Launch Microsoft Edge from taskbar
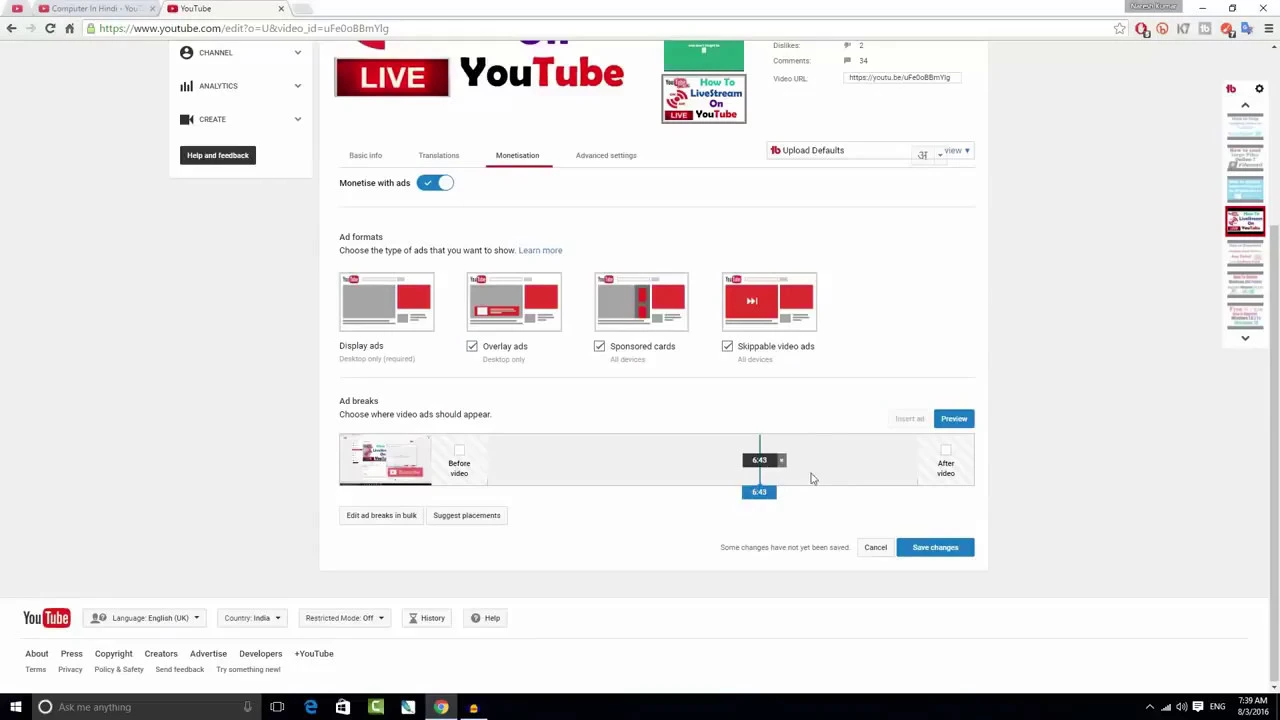Viewport: 1280px width, 720px height. [x=311, y=707]
